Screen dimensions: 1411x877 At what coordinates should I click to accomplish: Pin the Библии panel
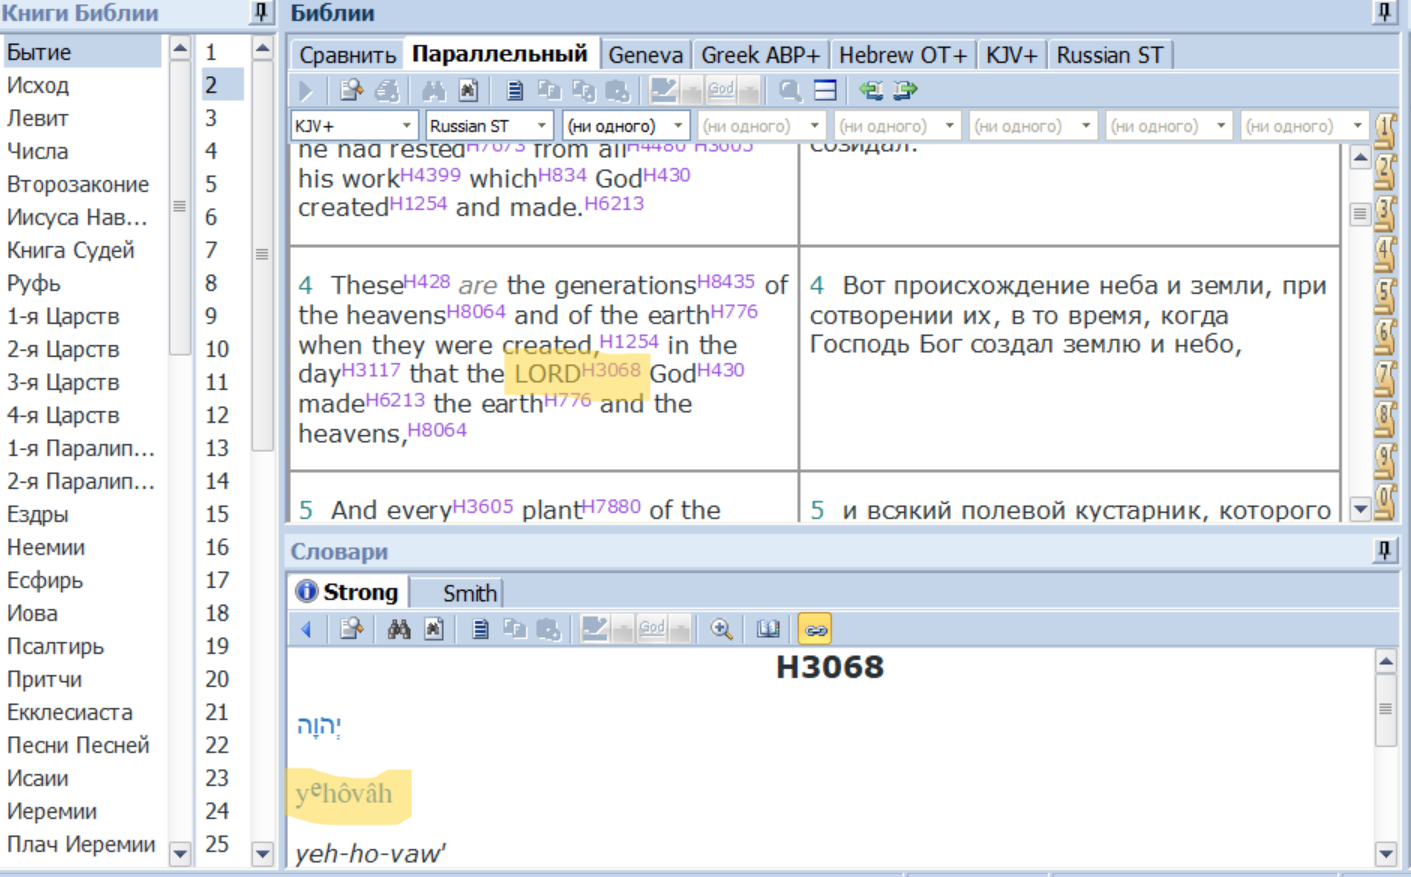pyautogui.click(x=1384, y=12)
